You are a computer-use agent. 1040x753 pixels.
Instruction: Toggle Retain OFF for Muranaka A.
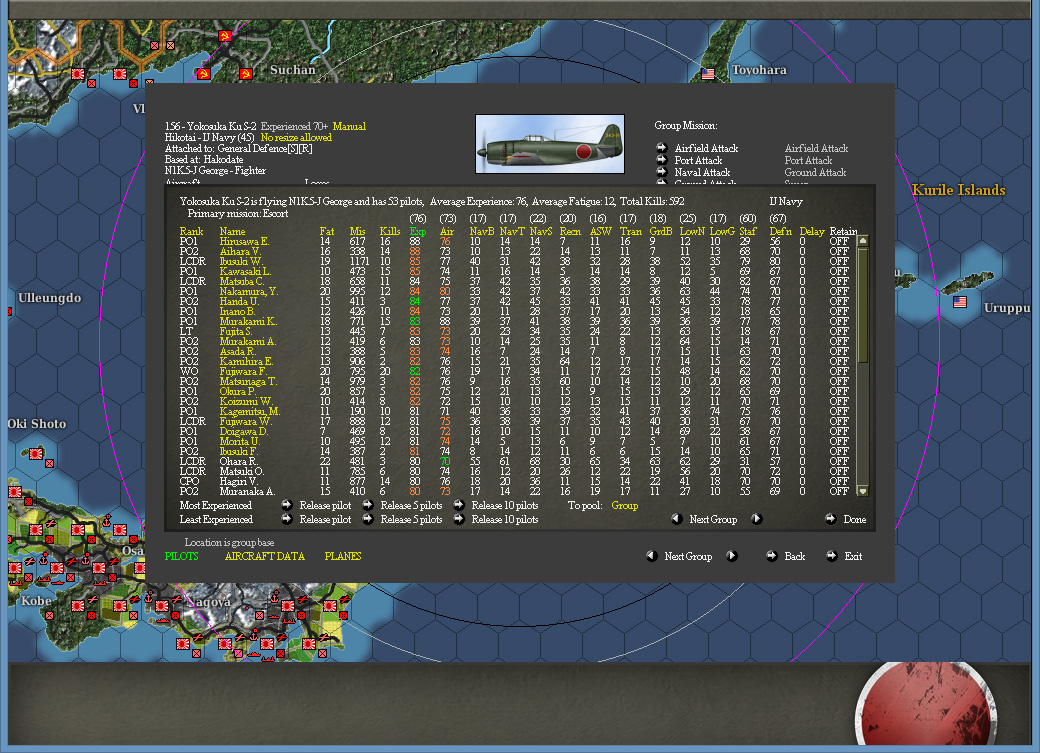tap(839, 491)
